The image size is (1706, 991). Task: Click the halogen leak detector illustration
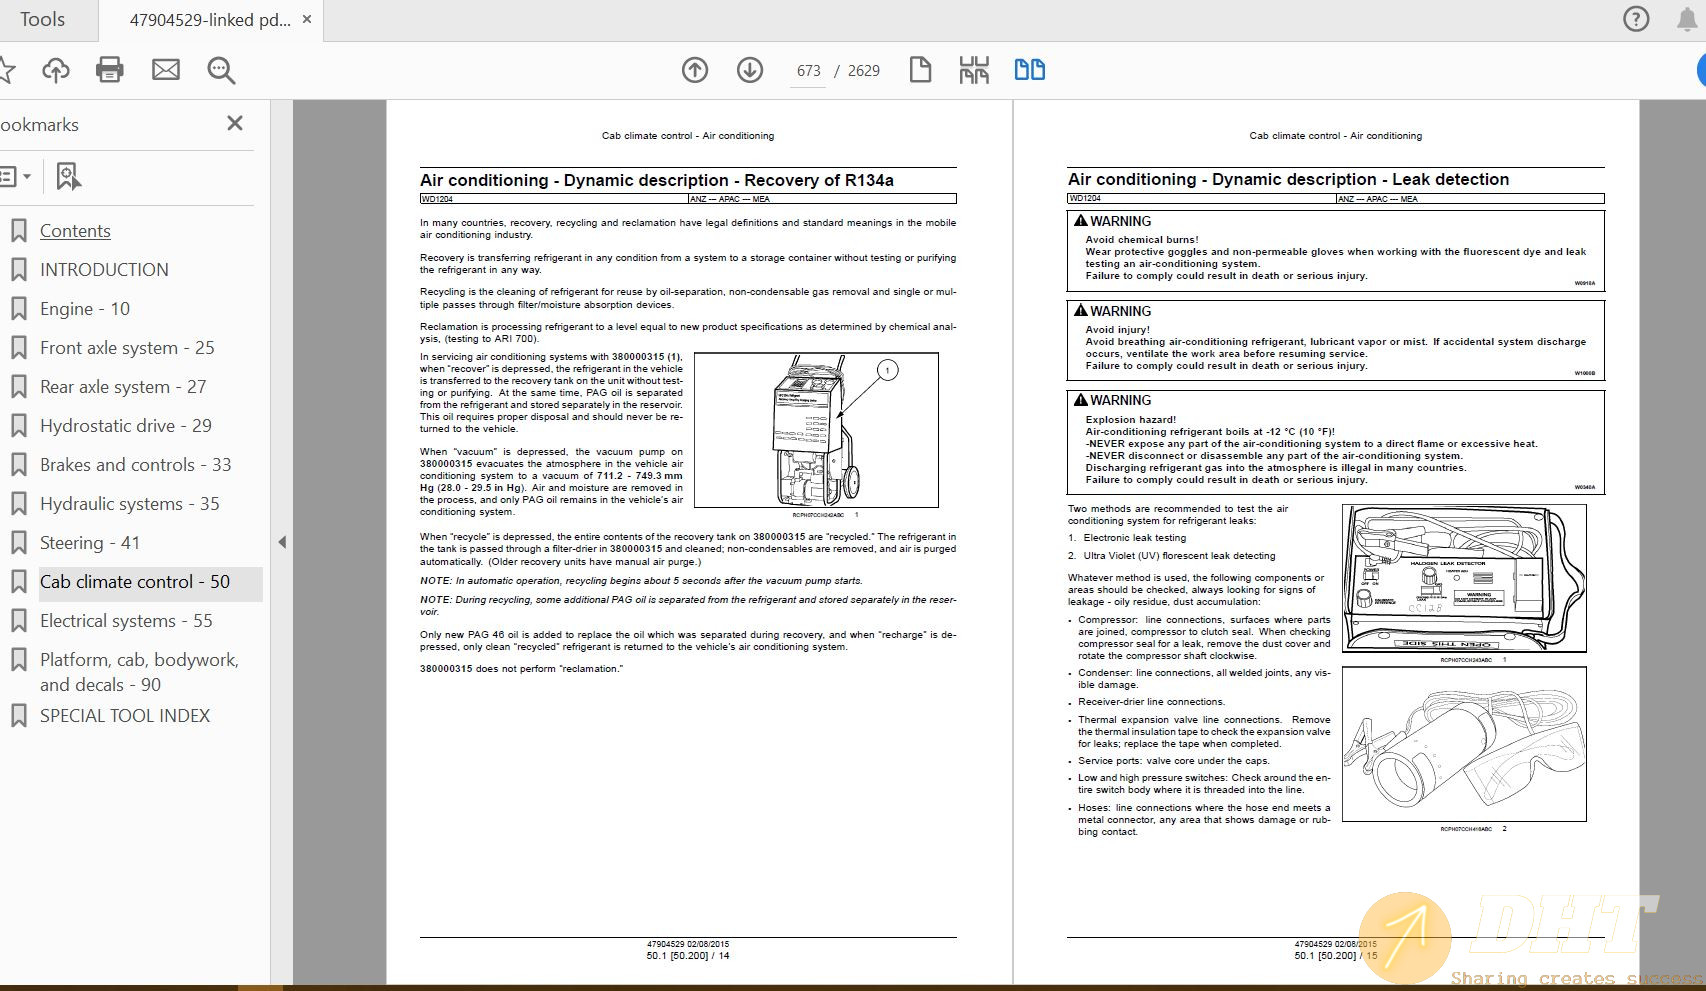coord(1464,579)
